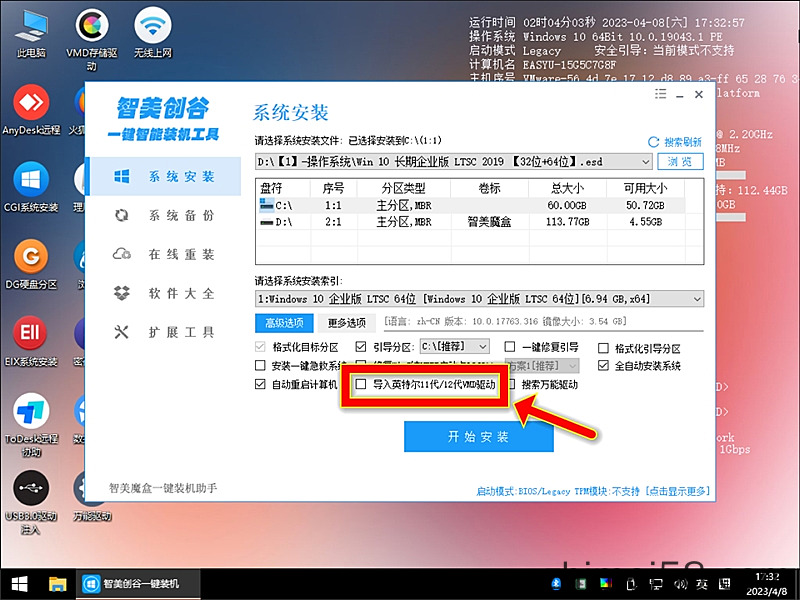Click the 点击显示更多 link

(x=677, y=491)
